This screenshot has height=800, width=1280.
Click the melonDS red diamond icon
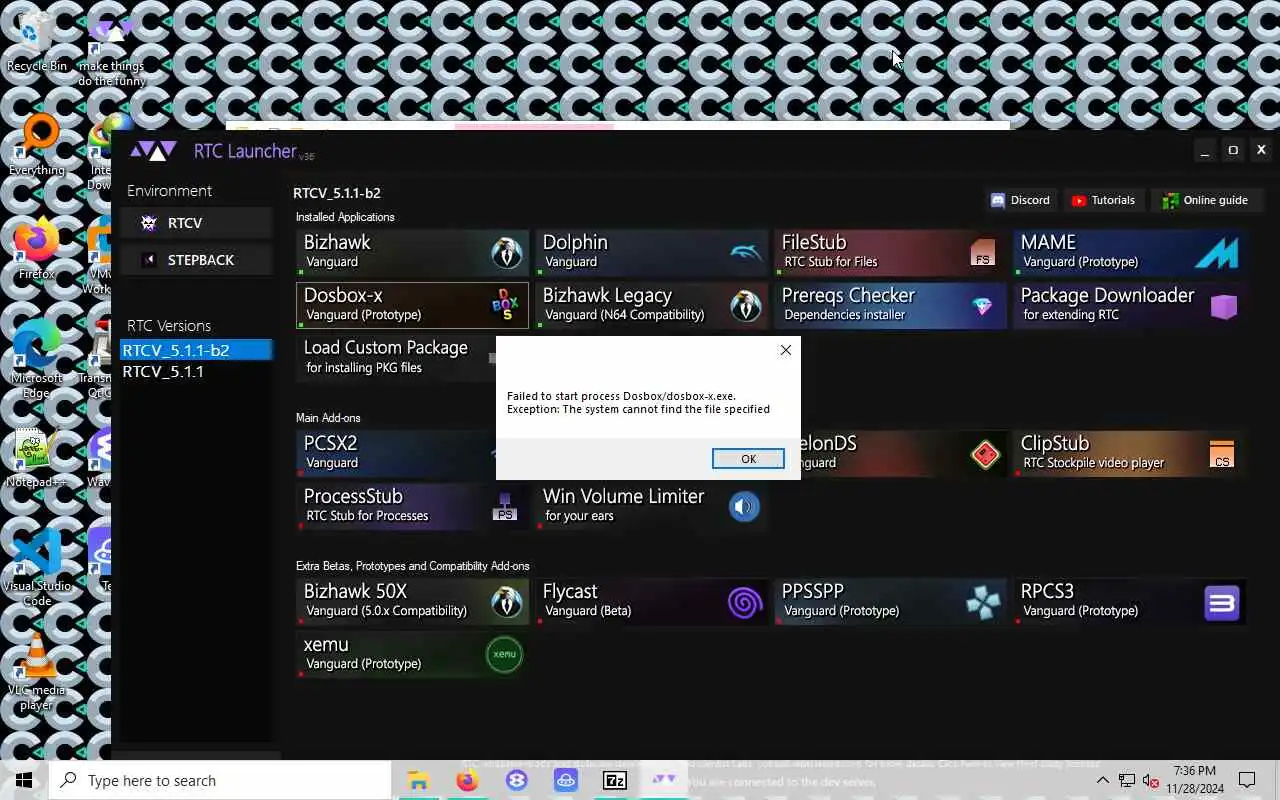985,455
